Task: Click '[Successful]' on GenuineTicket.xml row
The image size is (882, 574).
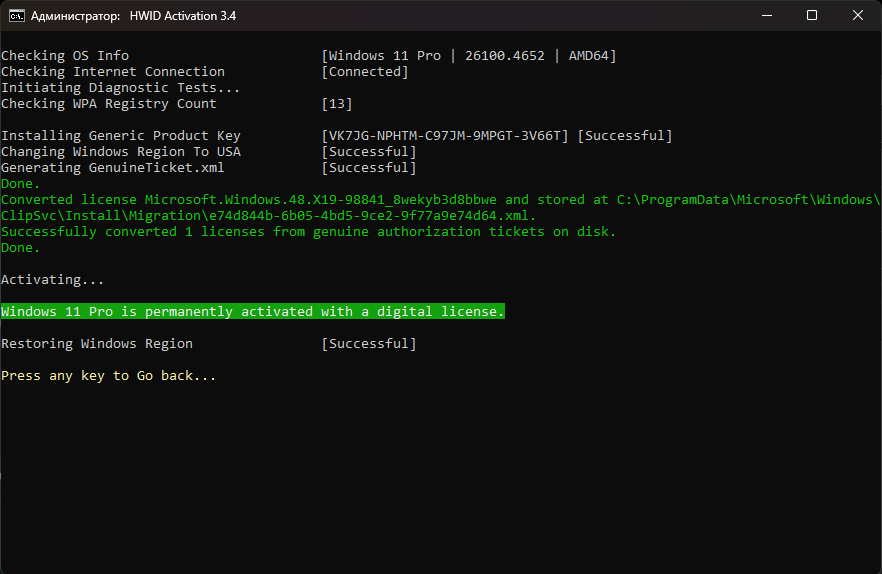Action: (x=368, y=168)
